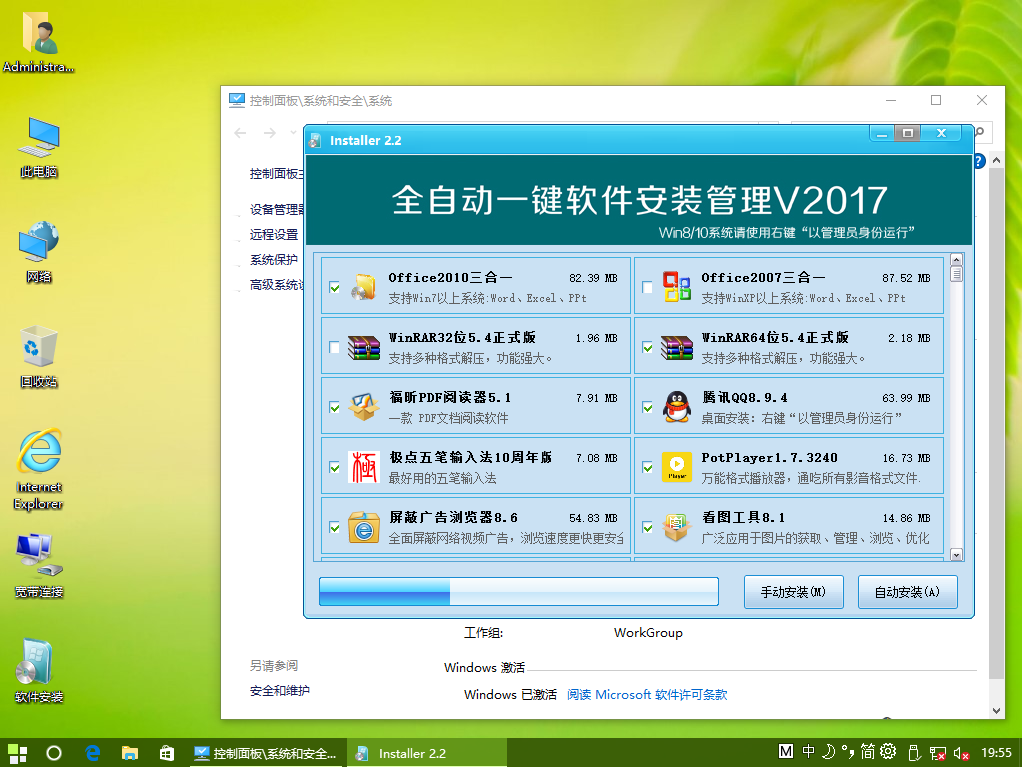This screenshot has width=1022, height=767.
Task: Click the control panel back arrow
Action: (241, 133)
